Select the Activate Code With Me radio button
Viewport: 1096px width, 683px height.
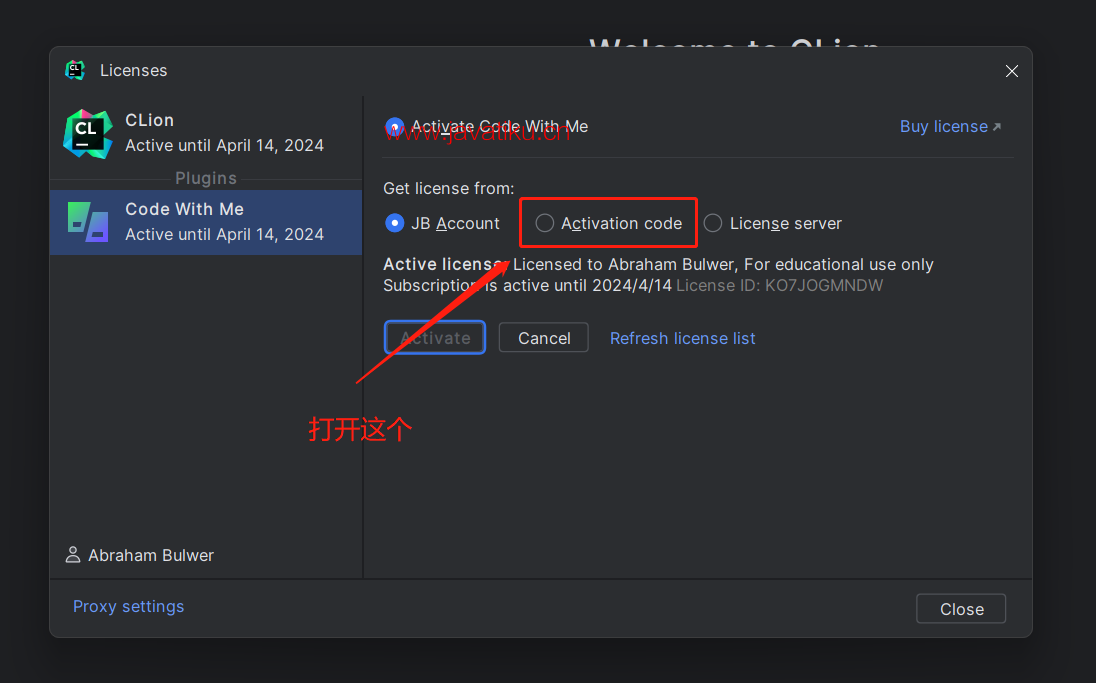(x=394, y=127)
